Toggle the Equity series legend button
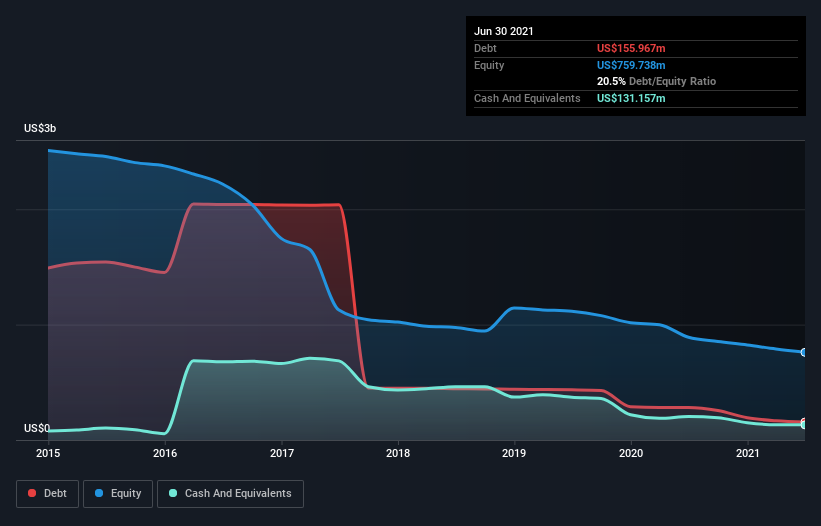Image resolution: width=821 pixels, height=526 pixels. (x=118, y=494)
